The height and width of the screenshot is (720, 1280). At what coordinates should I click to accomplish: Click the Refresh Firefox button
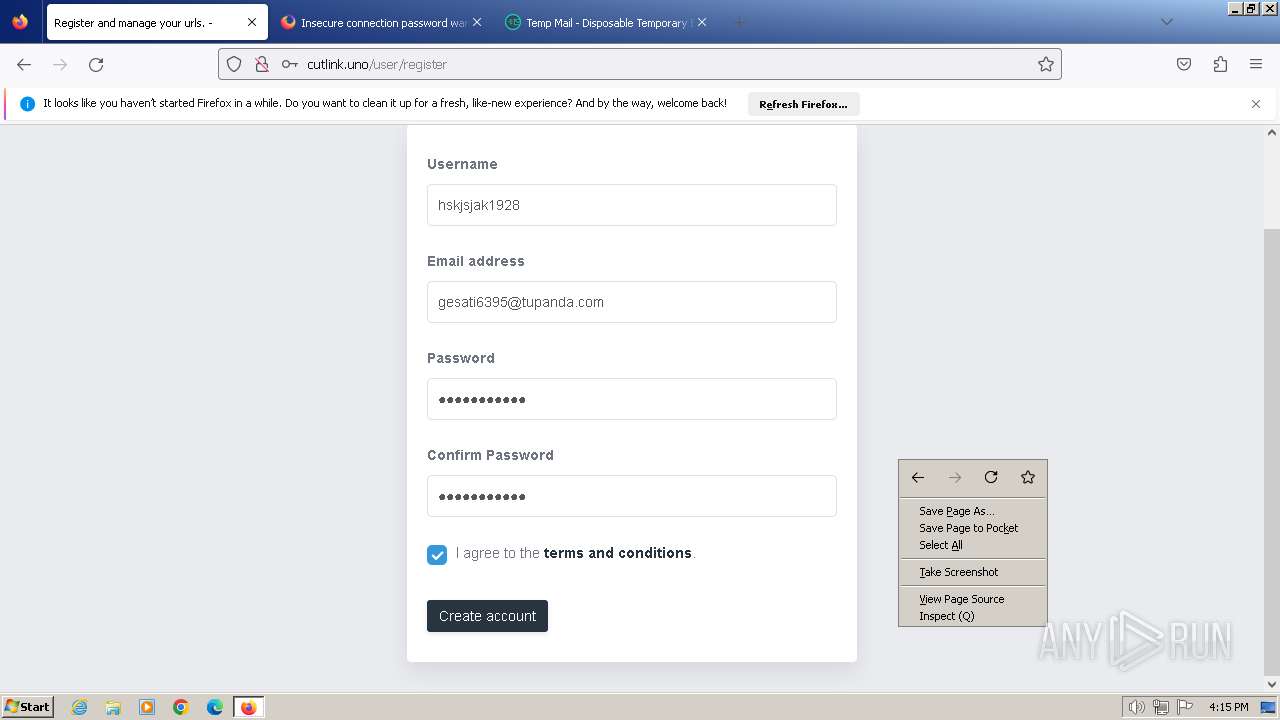click(x=803, y=104)
